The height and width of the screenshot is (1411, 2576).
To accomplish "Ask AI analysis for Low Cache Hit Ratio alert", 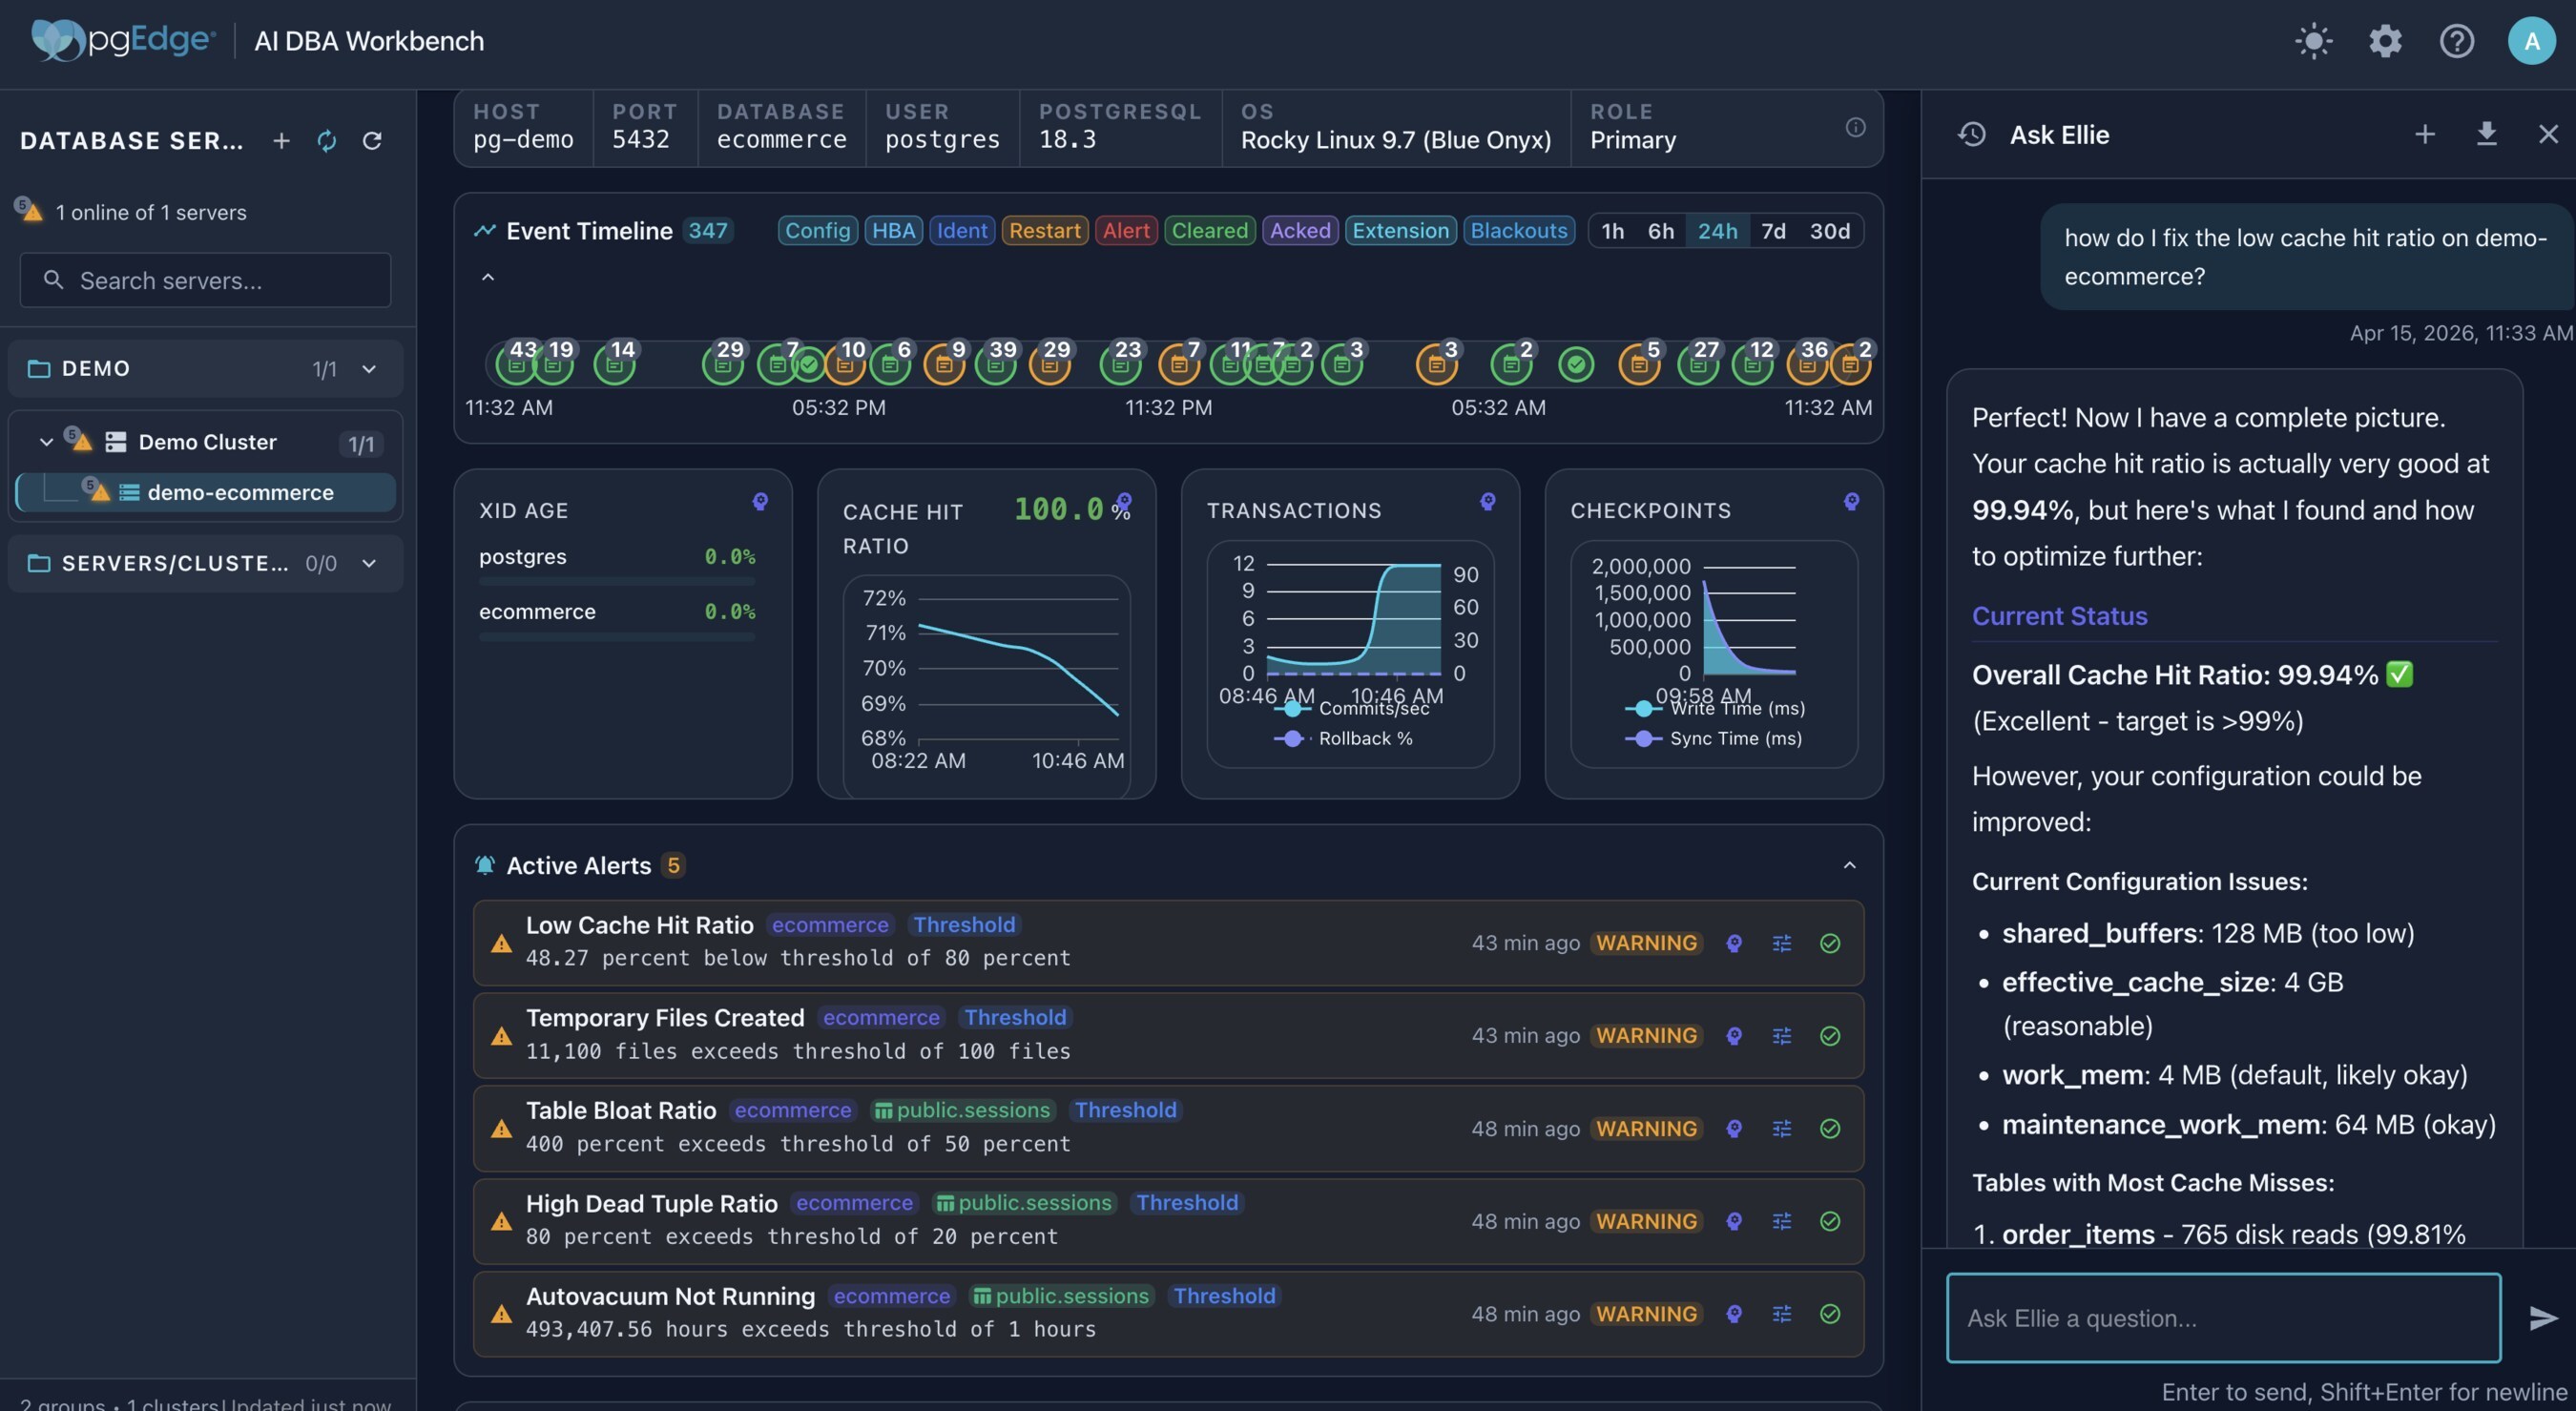I will (x=1734, y=943).
